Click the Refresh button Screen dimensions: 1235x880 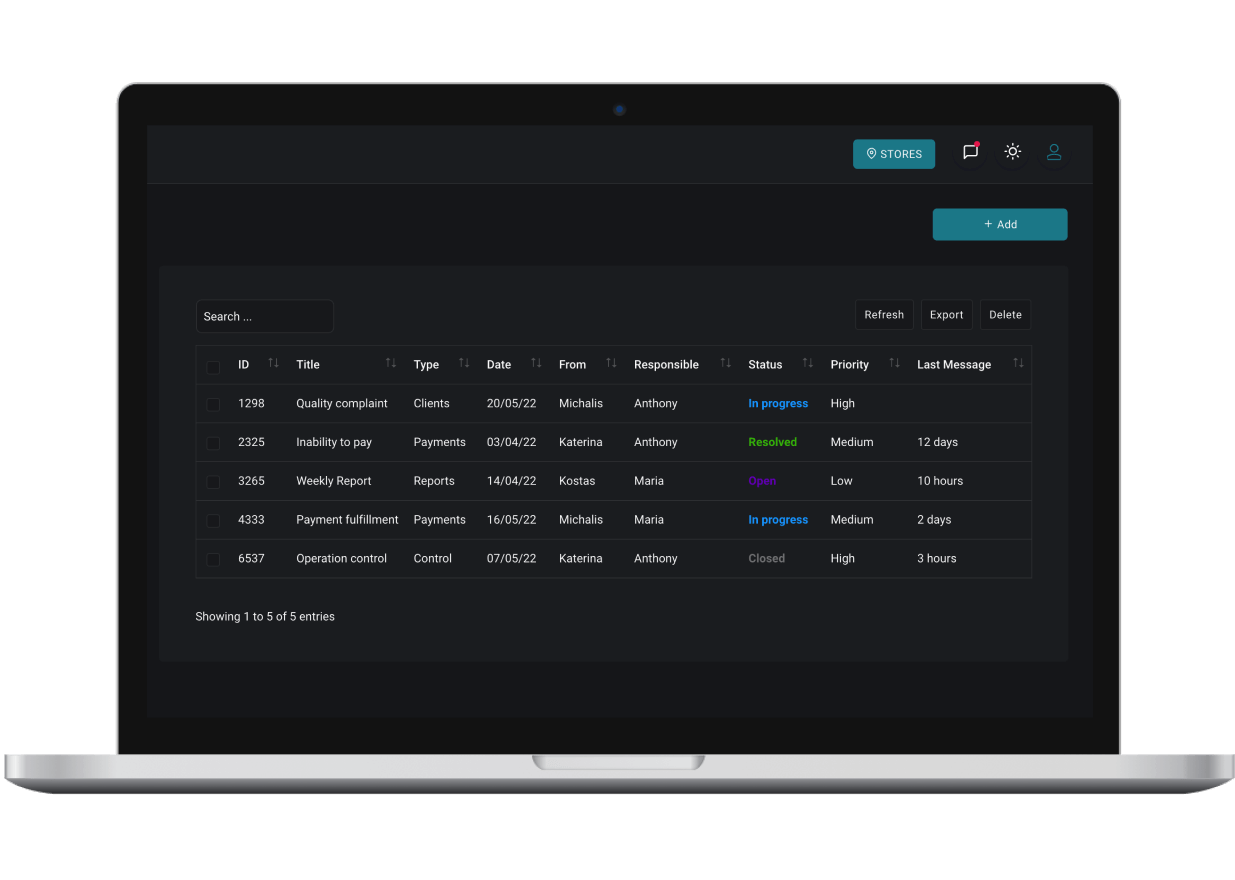click(884, 315)
